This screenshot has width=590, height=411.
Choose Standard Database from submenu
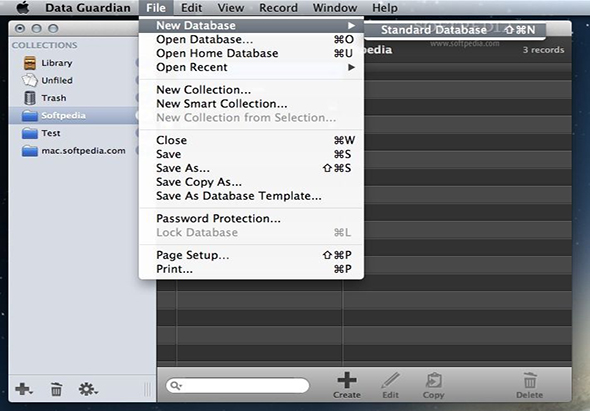click(x=455, y=30)
